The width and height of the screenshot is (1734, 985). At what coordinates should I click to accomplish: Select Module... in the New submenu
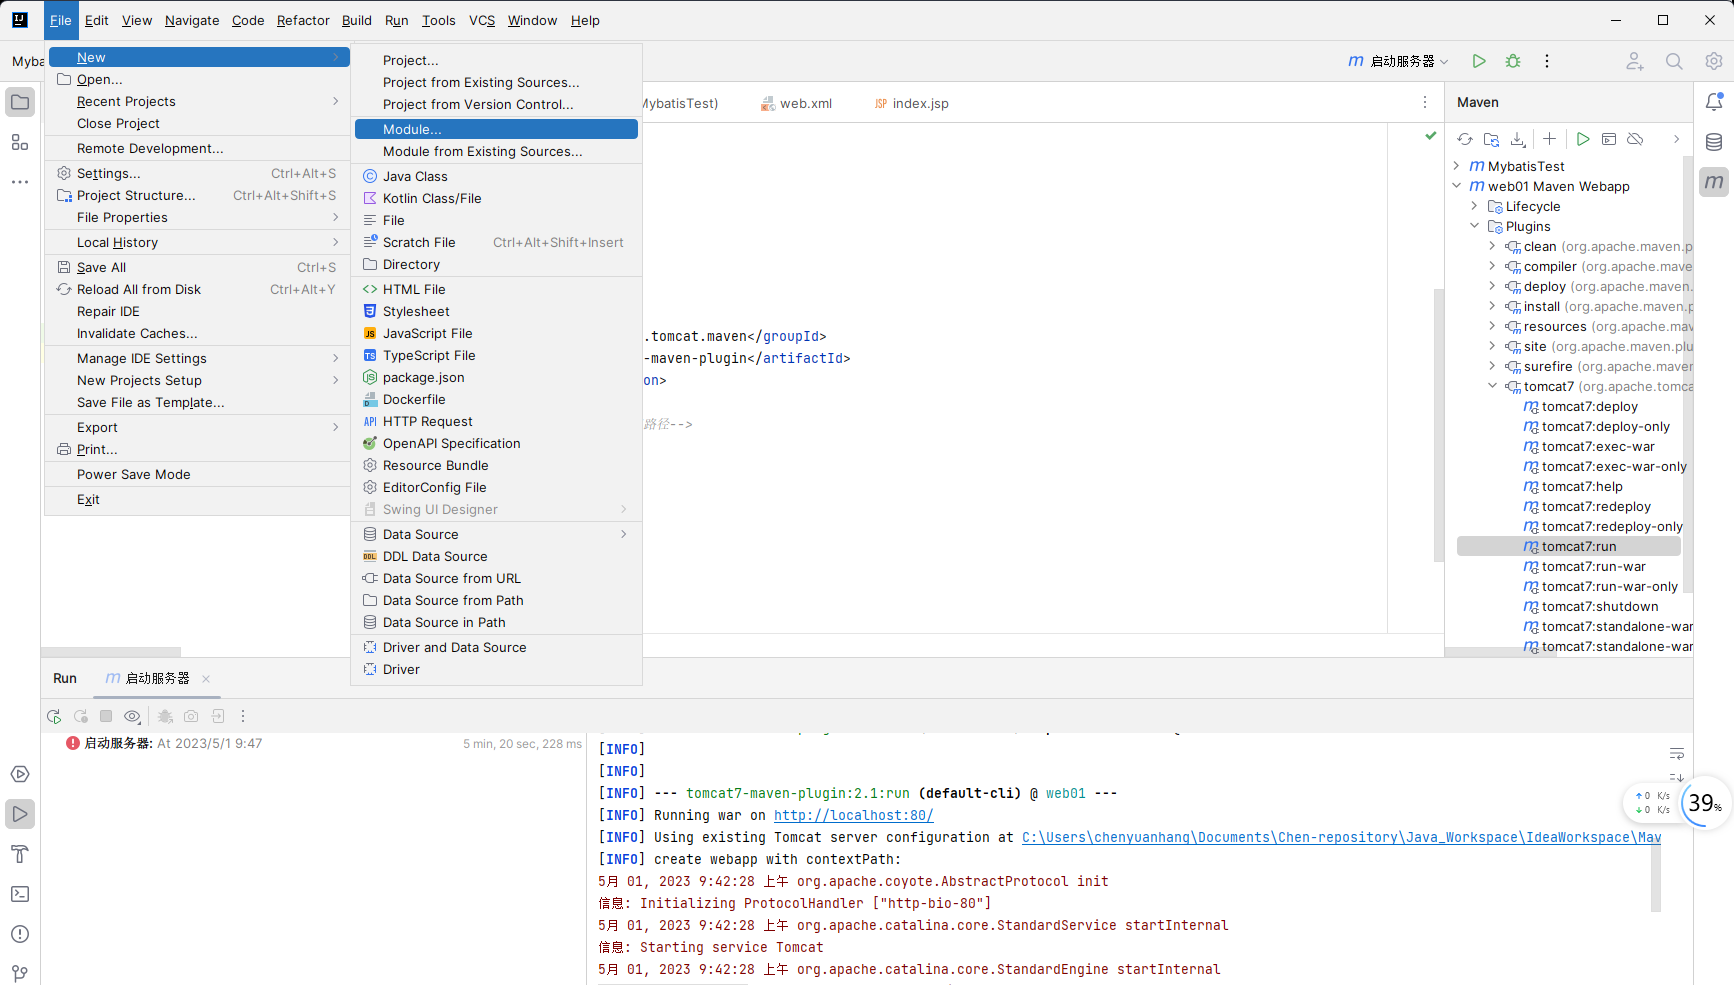pyautogui.click(x=496, y=129)
